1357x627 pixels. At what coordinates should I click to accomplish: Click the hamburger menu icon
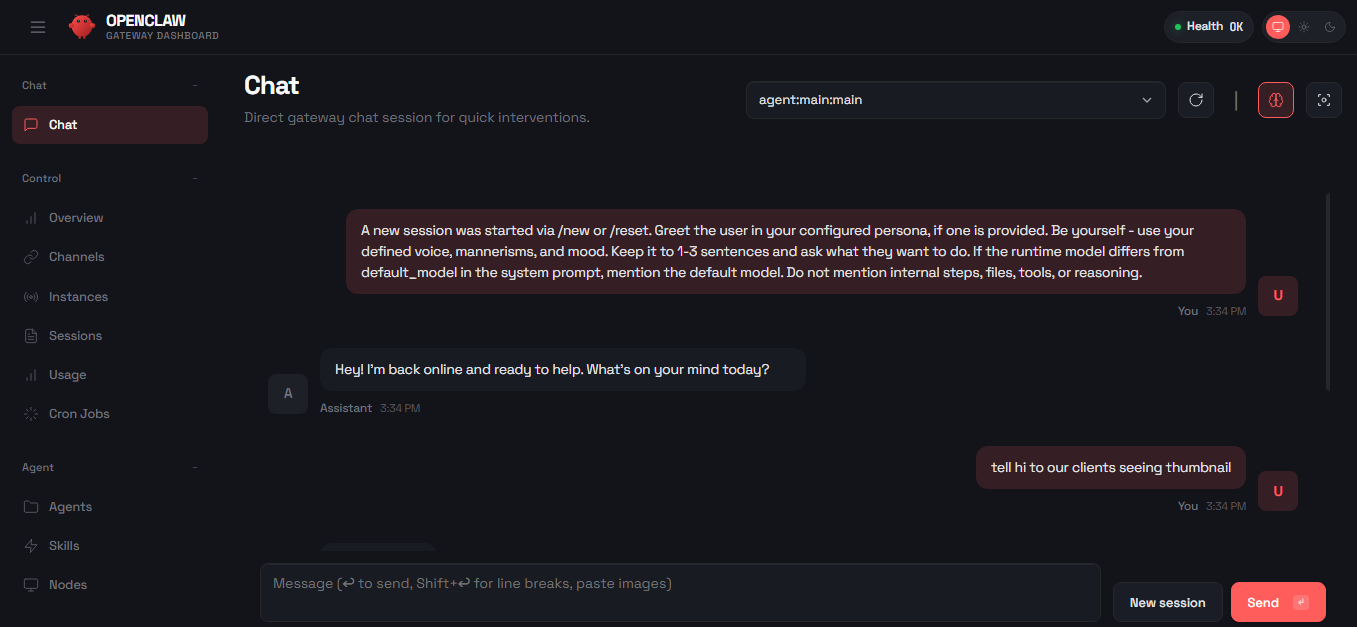tap(38, 27)
